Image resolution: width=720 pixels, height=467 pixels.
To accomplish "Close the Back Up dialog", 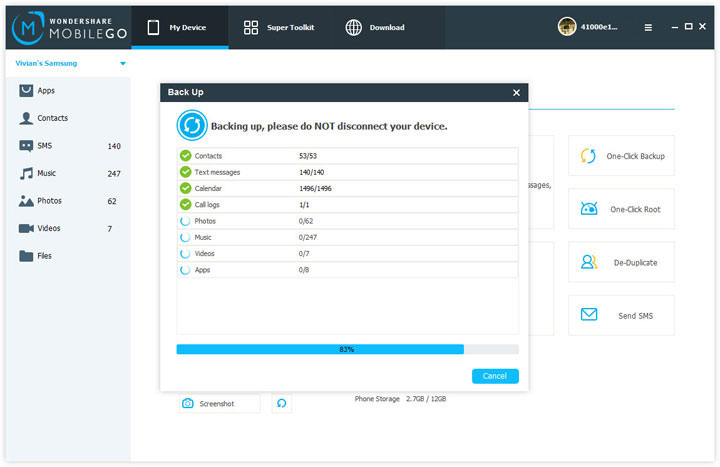I will point(516,93).
